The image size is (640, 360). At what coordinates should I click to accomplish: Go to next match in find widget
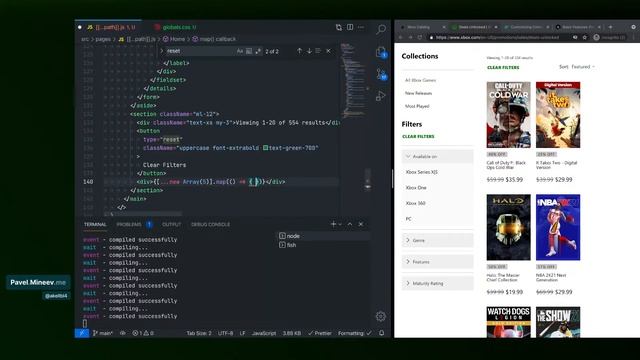[x=309, y=51]
